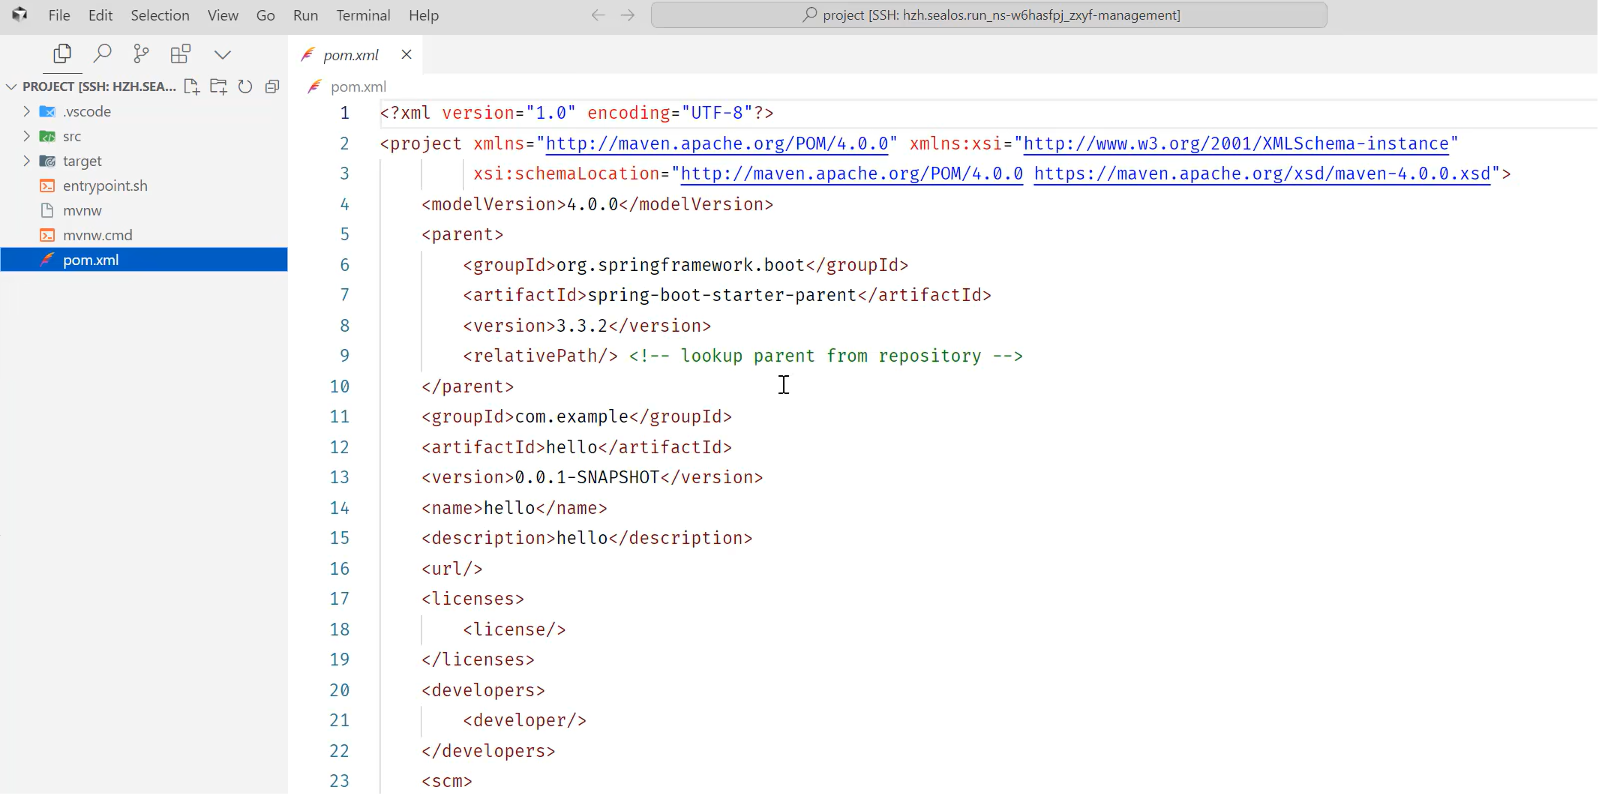This screenshot has height=794, width=1598.
Task: Click the New Folder icon in Explorer
Action: 218,87
